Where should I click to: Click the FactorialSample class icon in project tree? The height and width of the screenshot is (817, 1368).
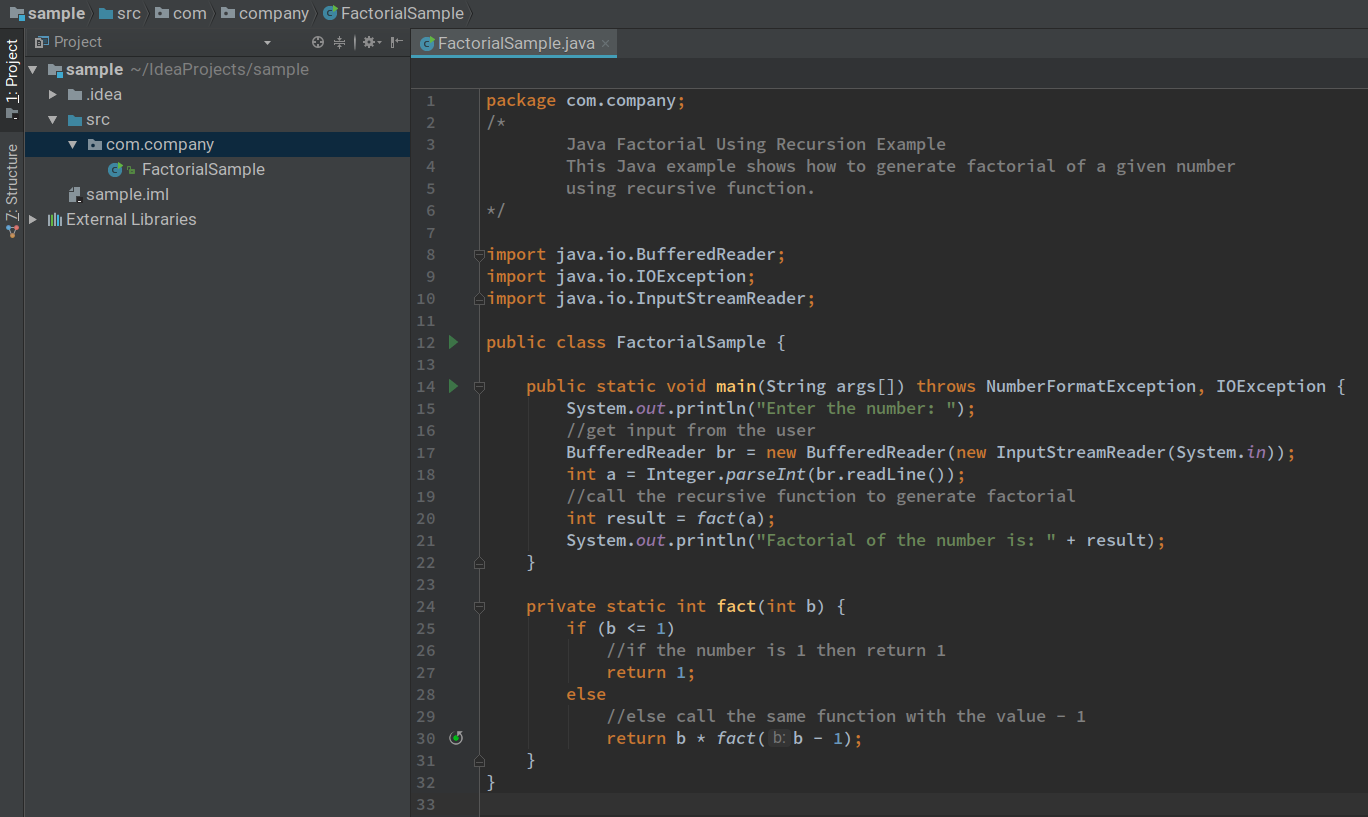(x=115, y=169)
